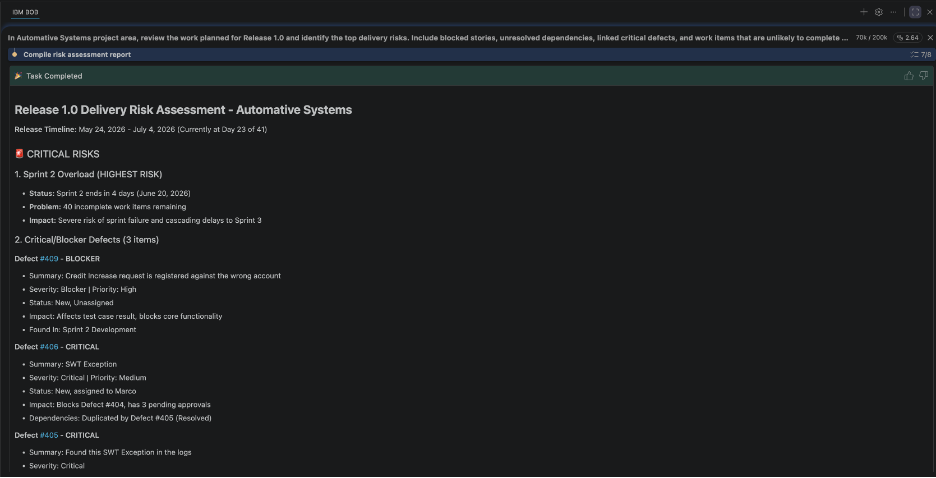Click 'Found this SWT Exception in the logs'

110,452
